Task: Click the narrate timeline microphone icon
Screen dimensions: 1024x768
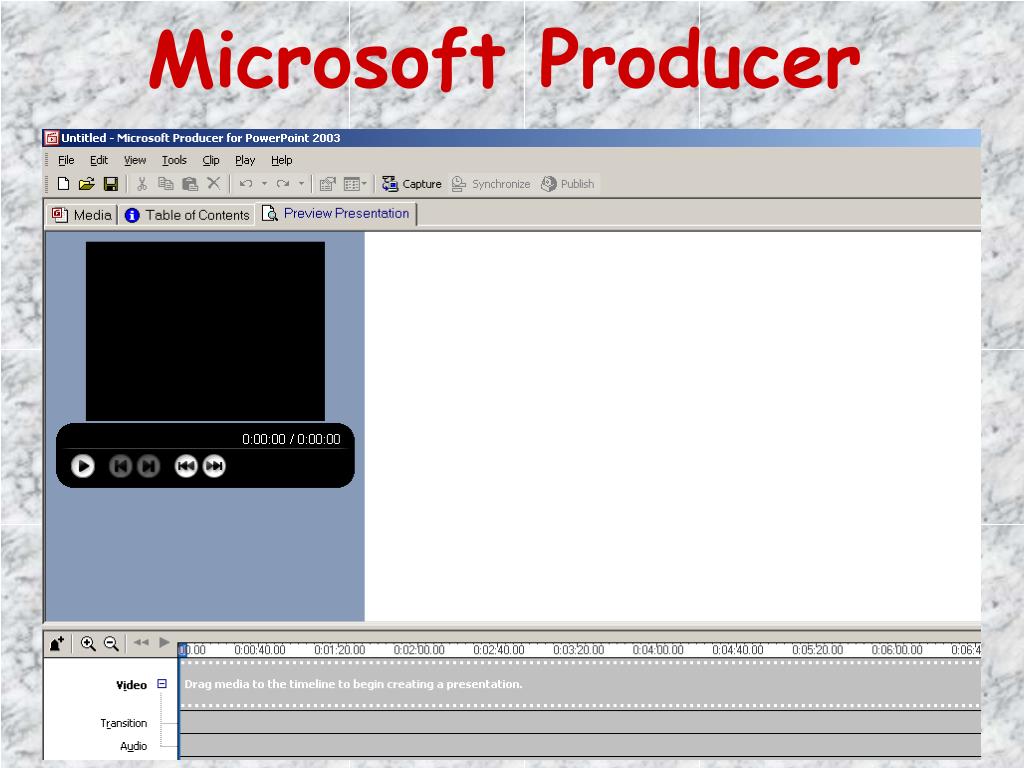Action: tap(57, 644)
